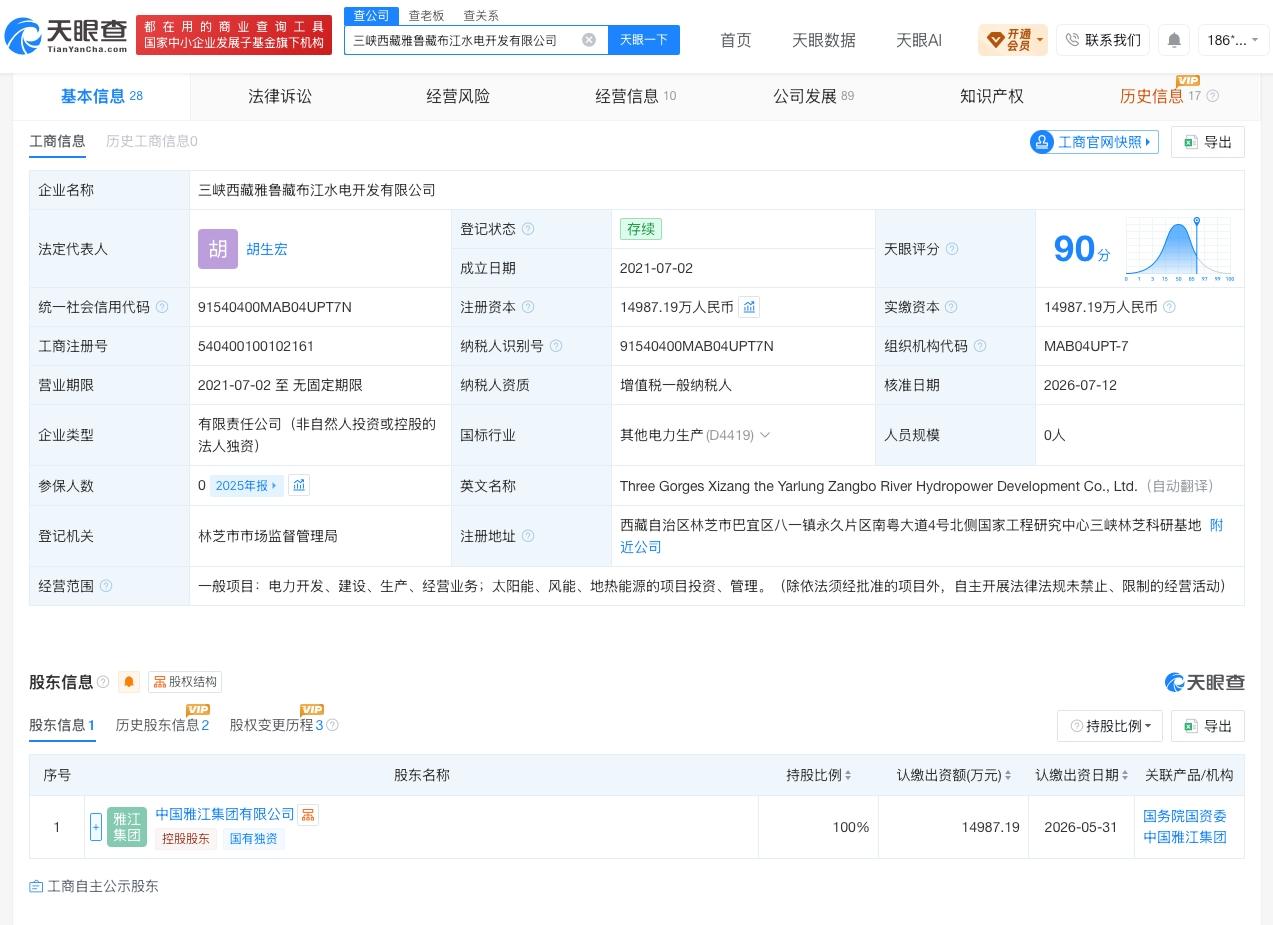The image size is (1273, 925).
Task: Sort by 认缴出资额(万元) column arrows
Action: click(1008, 775)
